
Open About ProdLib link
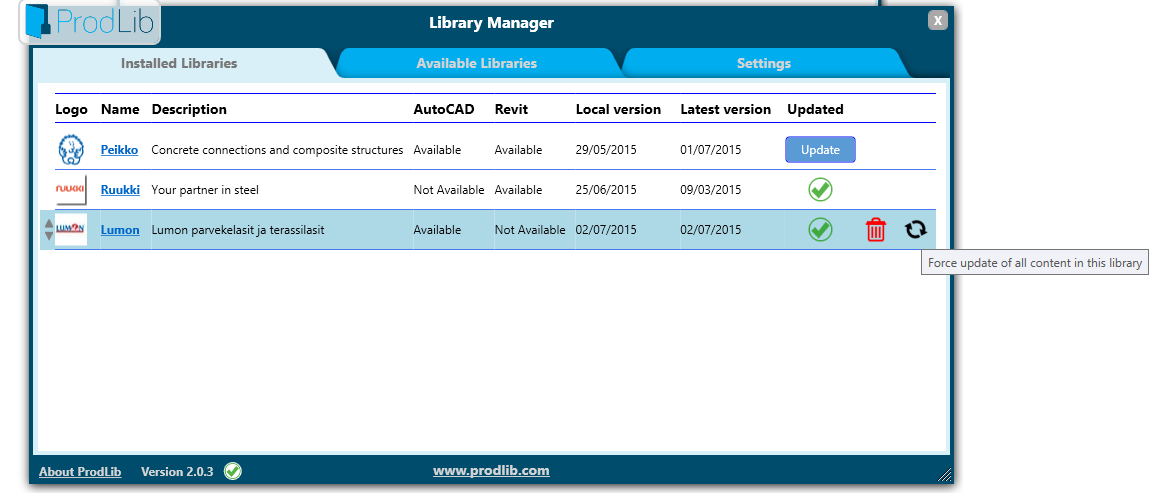pos(80,472)
